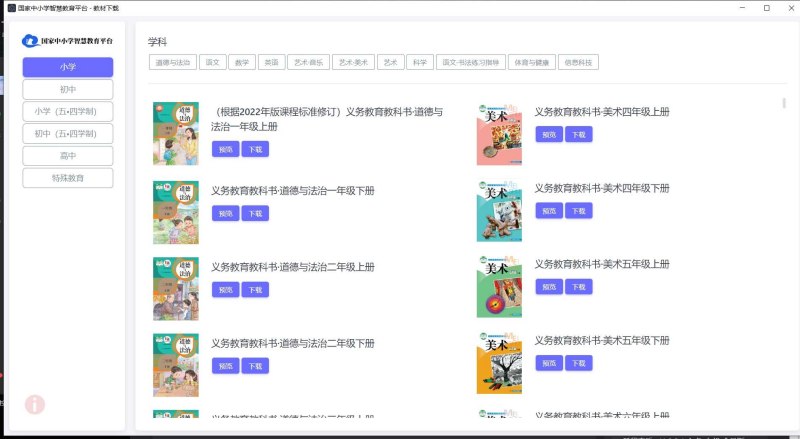The width and height of the screenshot is (800, 439).
Task: Filter by subject 科学
Action: coord(420,62)
